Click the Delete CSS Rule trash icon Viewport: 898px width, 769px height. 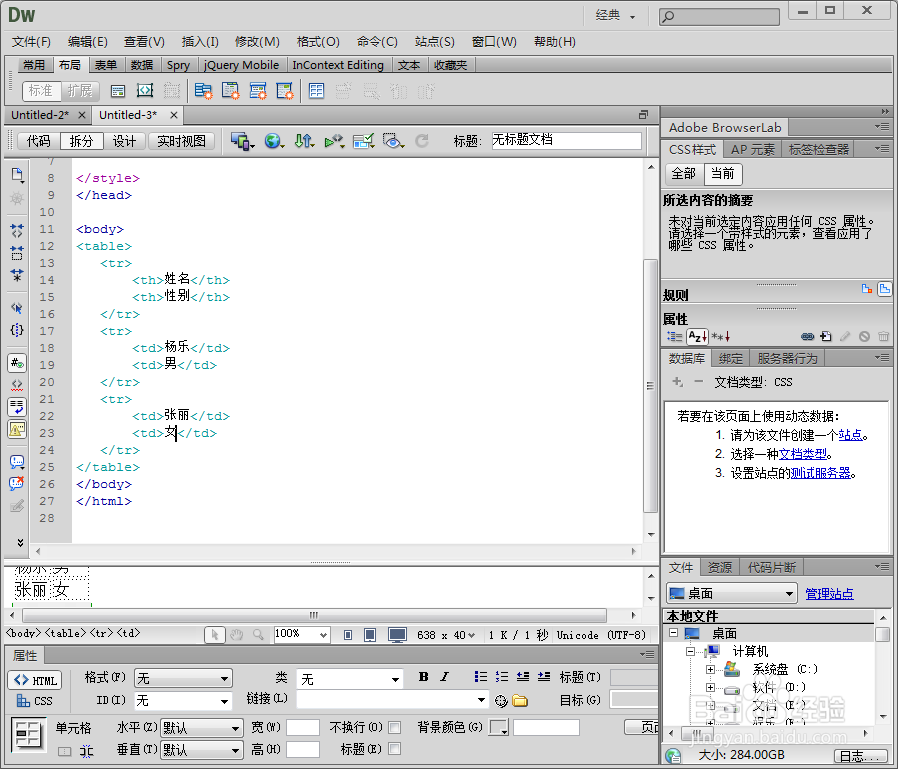tap(883, 336)
